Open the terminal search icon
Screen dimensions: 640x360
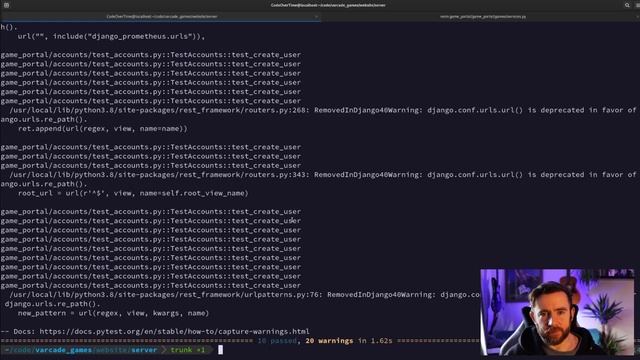(627, 5)
